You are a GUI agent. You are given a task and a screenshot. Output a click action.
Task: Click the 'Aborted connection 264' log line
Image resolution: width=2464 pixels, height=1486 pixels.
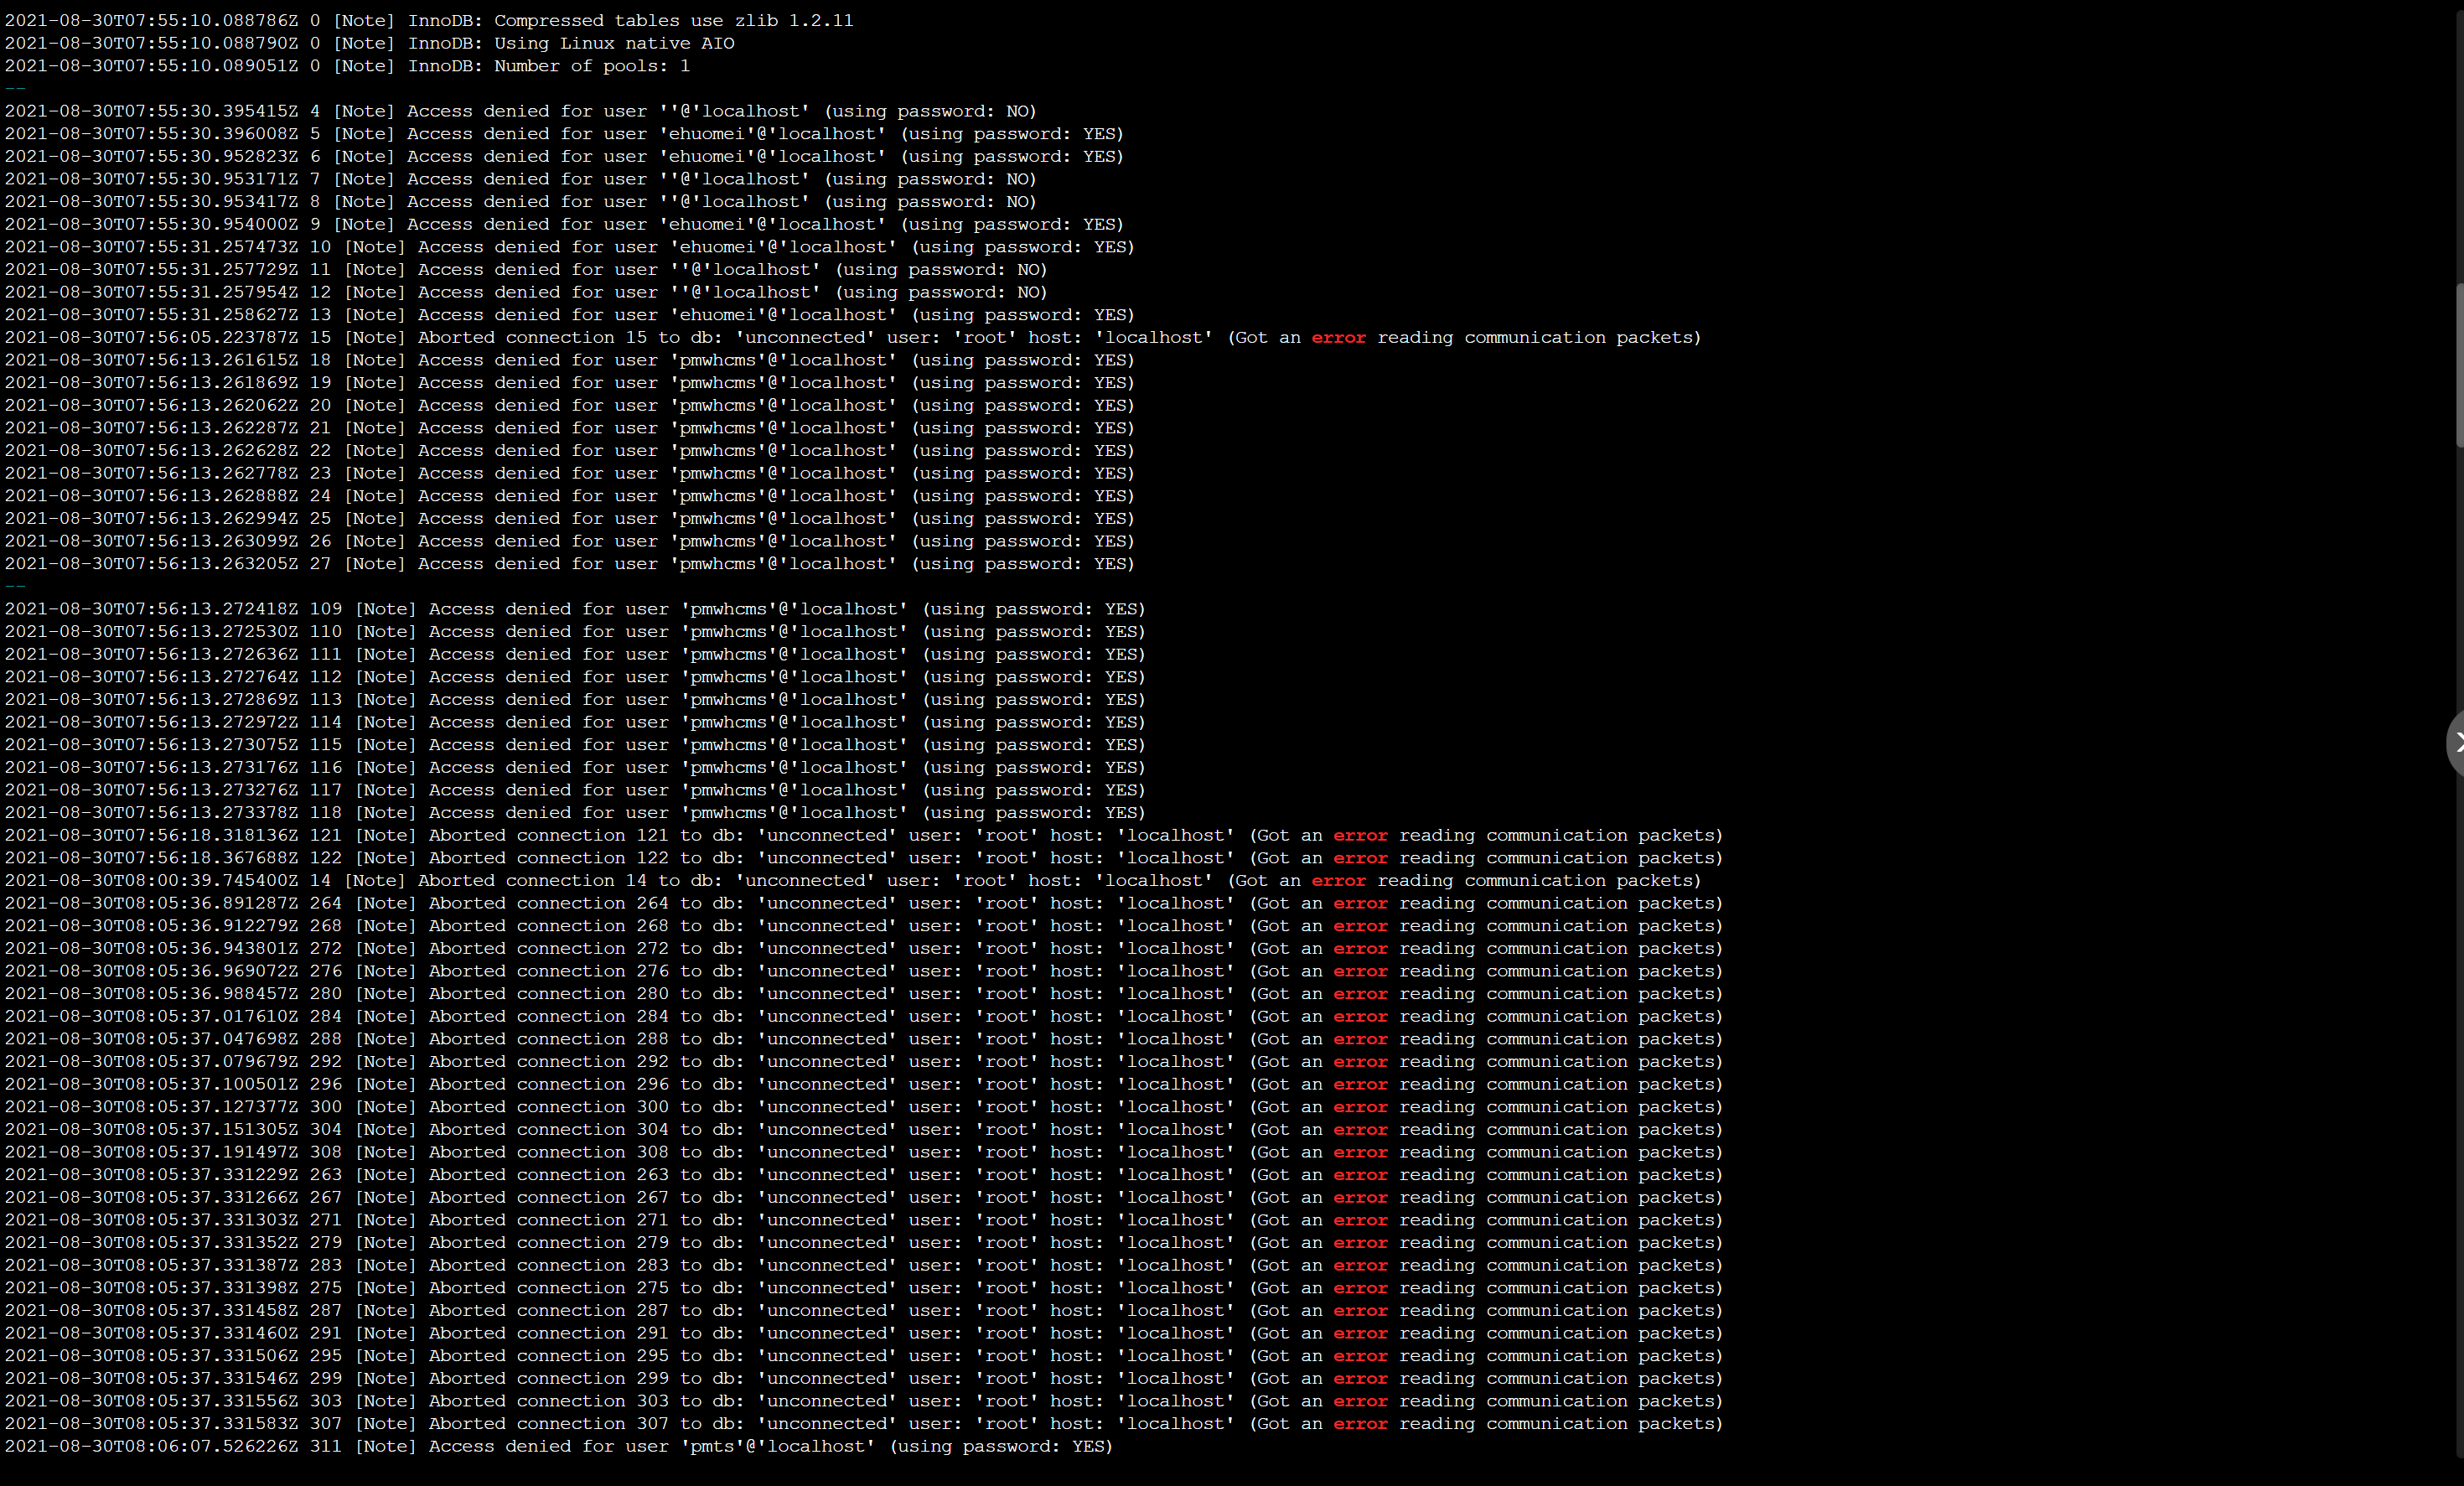(864, 903)
